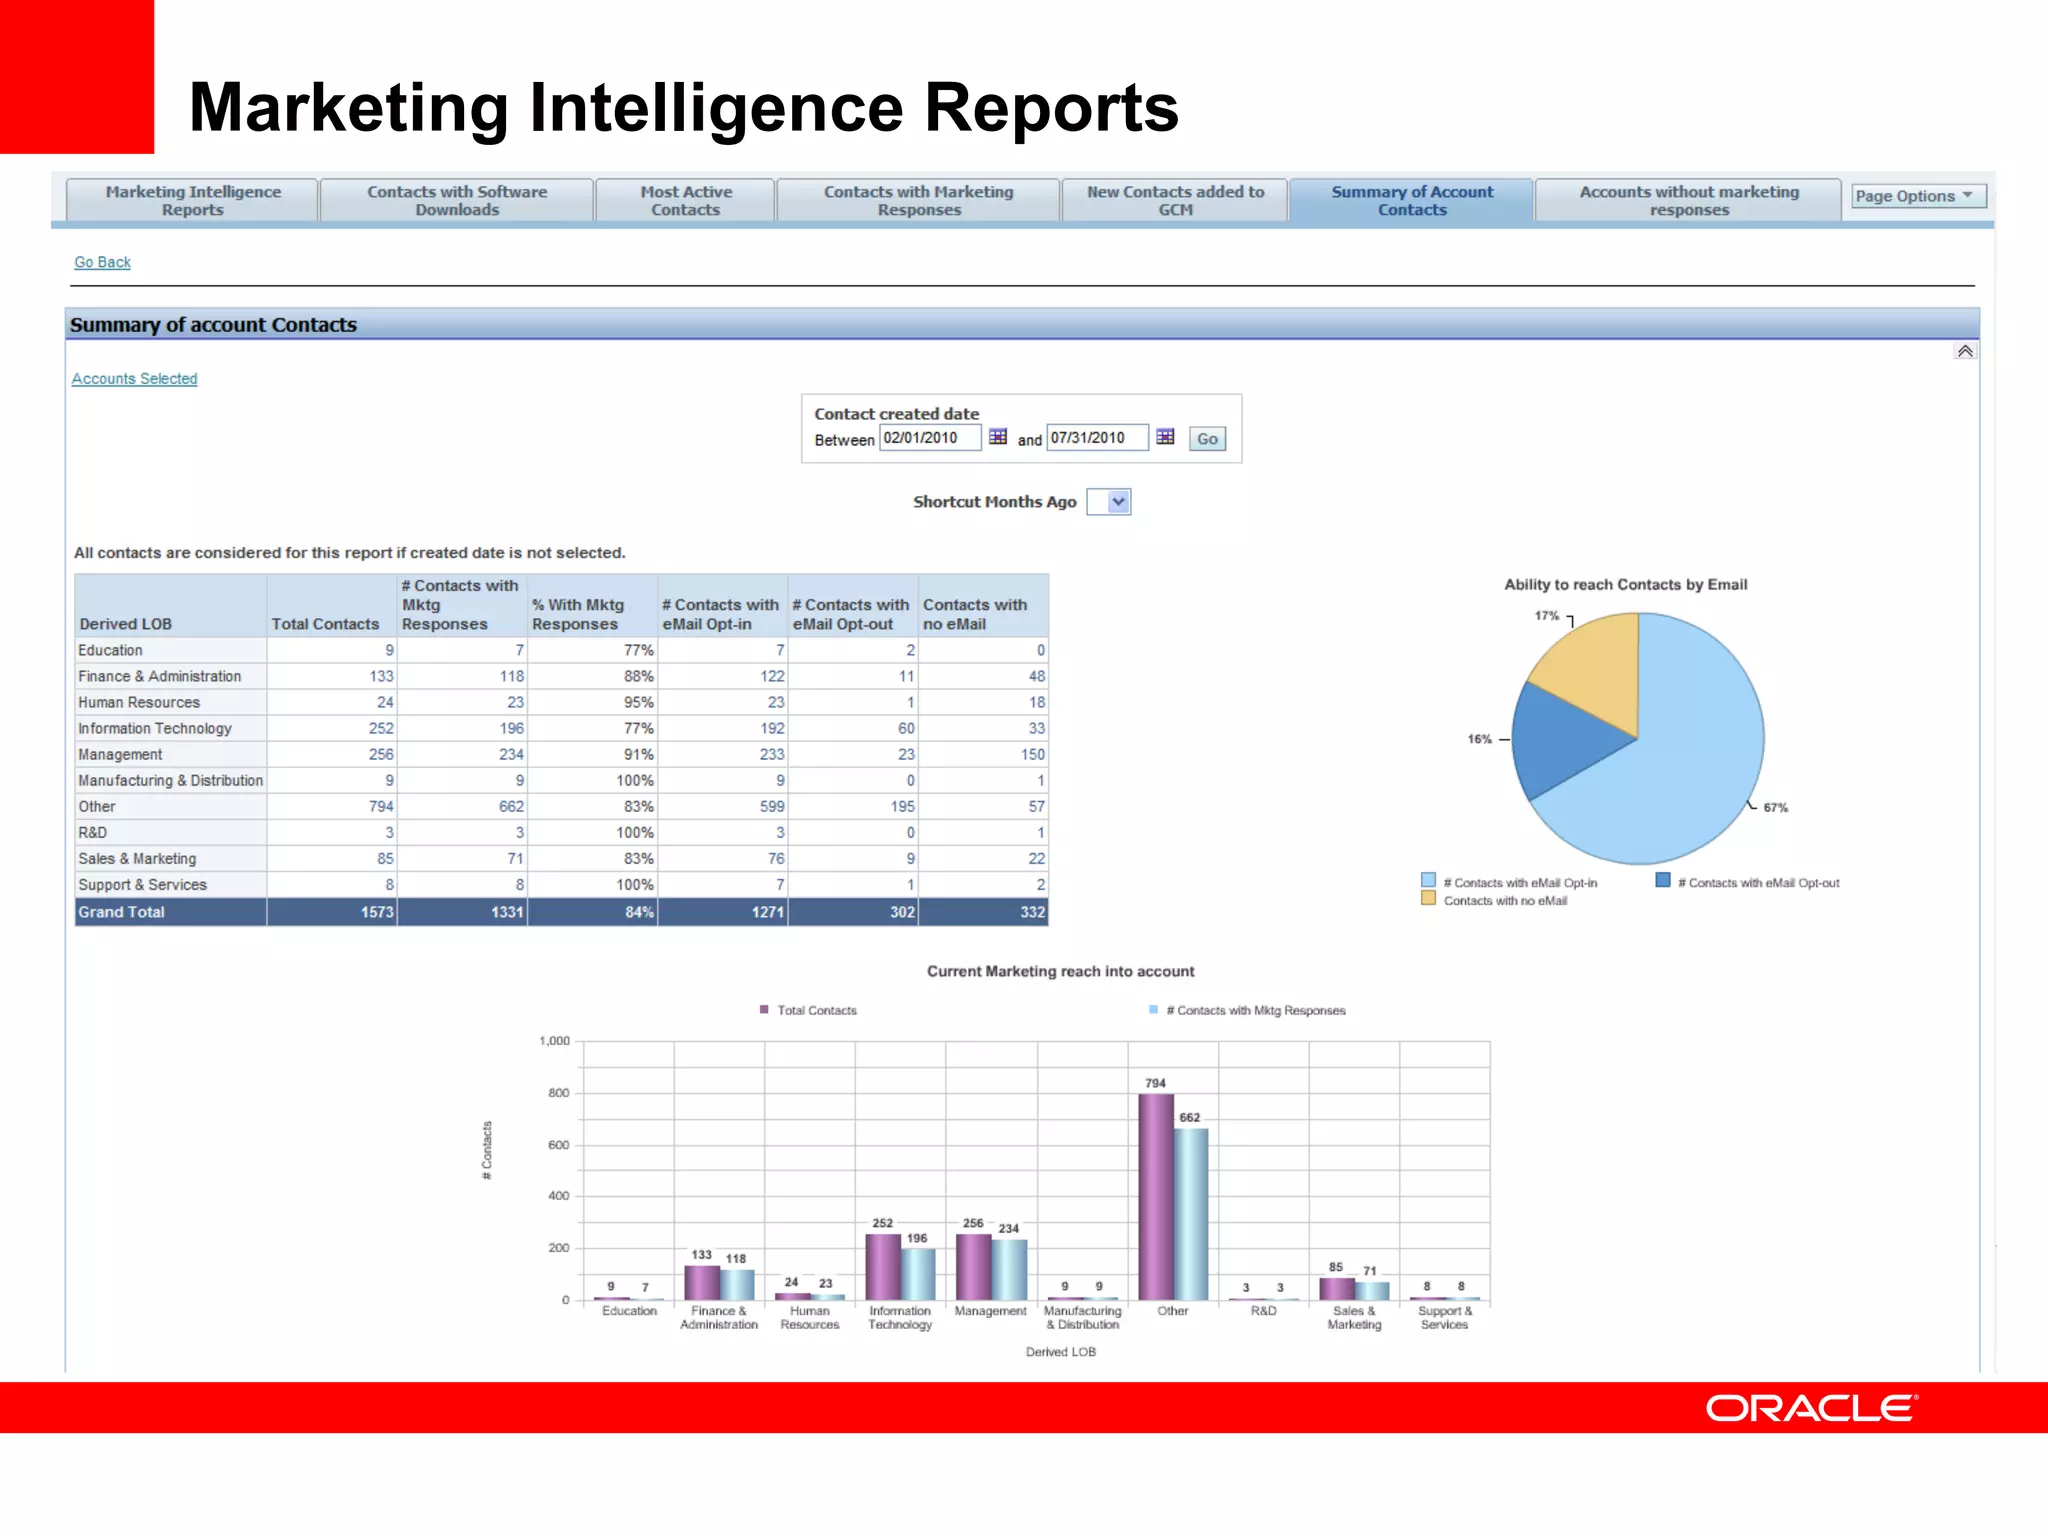Select the Manufacturing & Distribution row label
Screen dimensions: 2048x1536
click(x=171, y=780)
